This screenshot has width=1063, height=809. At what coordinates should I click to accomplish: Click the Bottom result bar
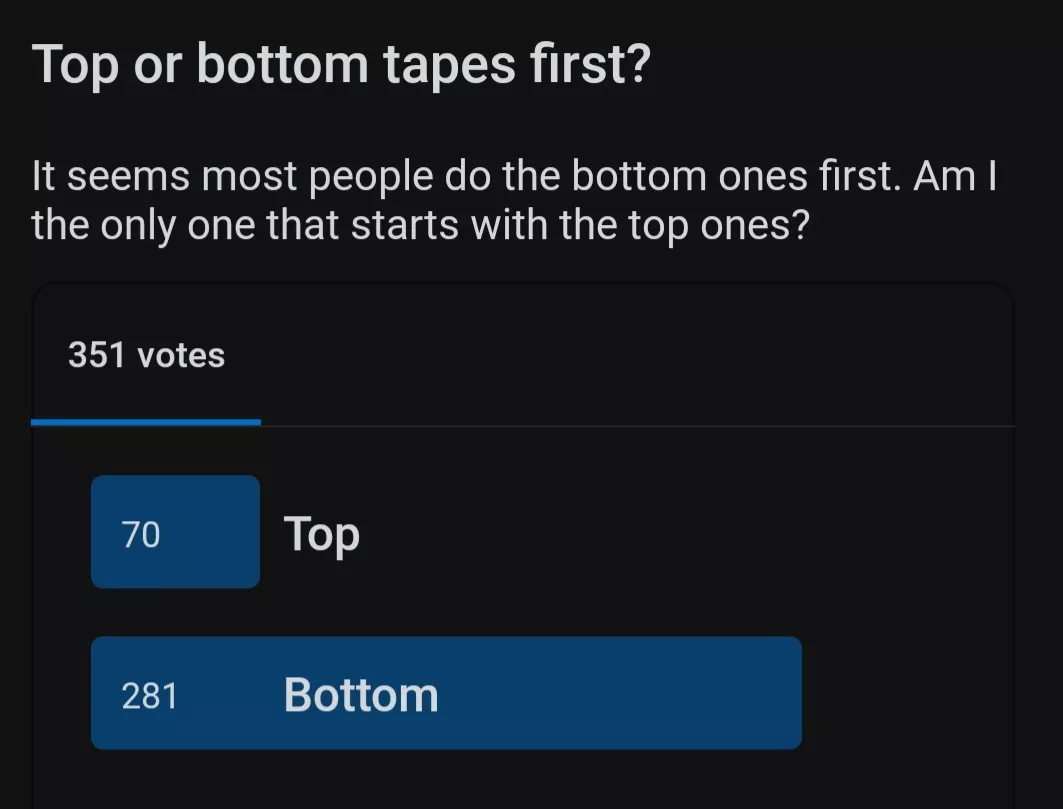tap(447, 692)
